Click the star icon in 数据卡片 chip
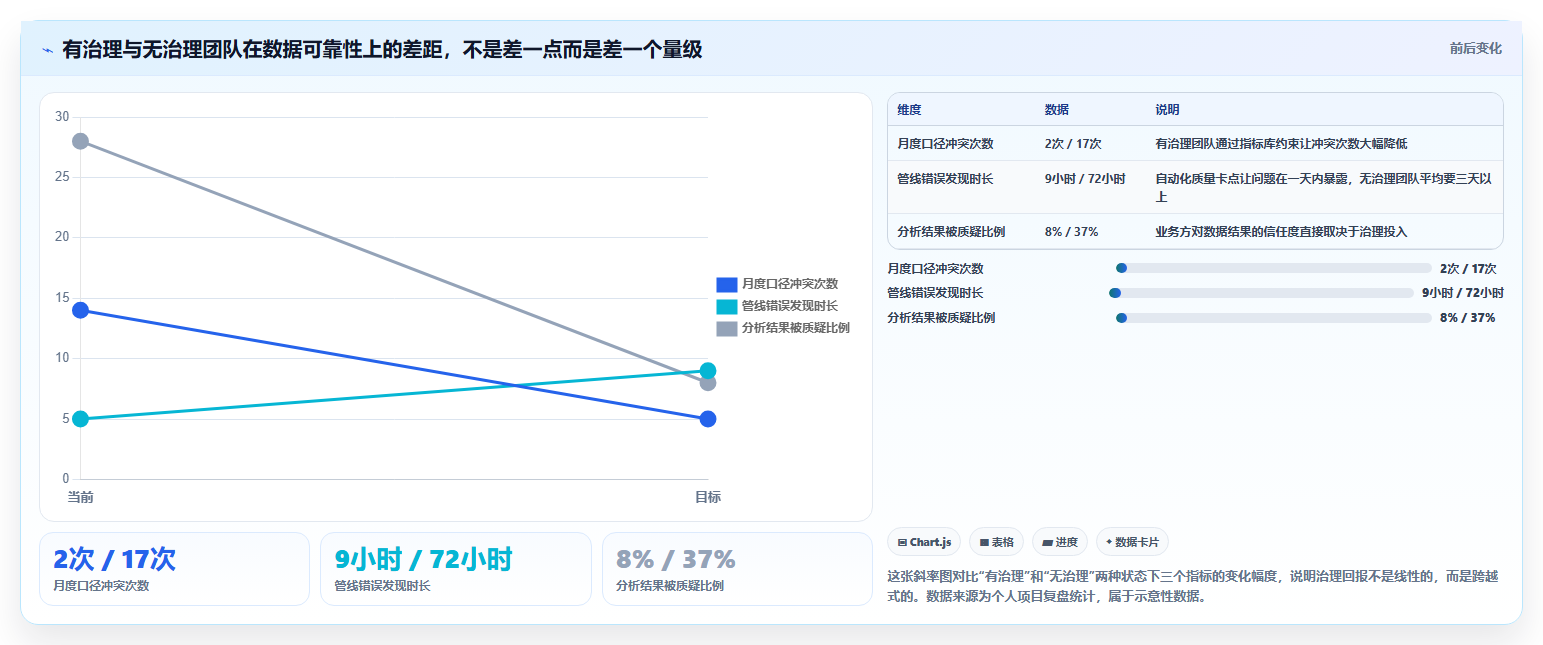Screen dimensions: 1543x645 point(1109,542)
